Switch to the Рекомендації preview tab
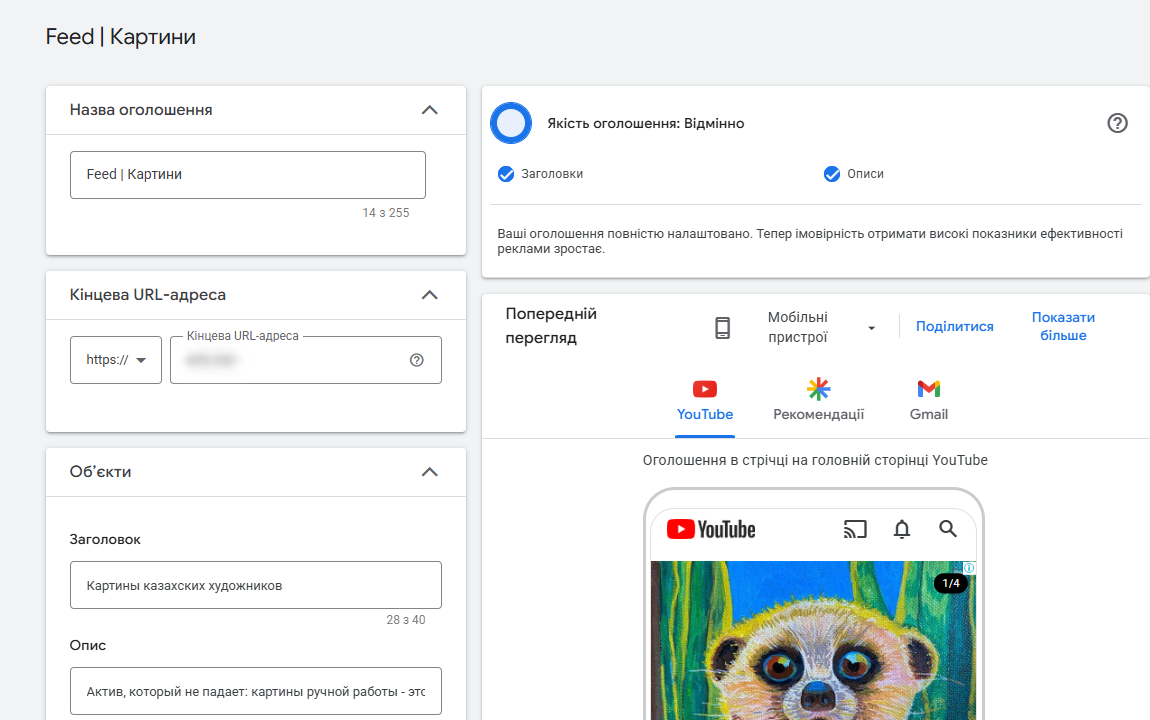The image size is (1150, 720). pyautogui.click(x=818, y=400)
